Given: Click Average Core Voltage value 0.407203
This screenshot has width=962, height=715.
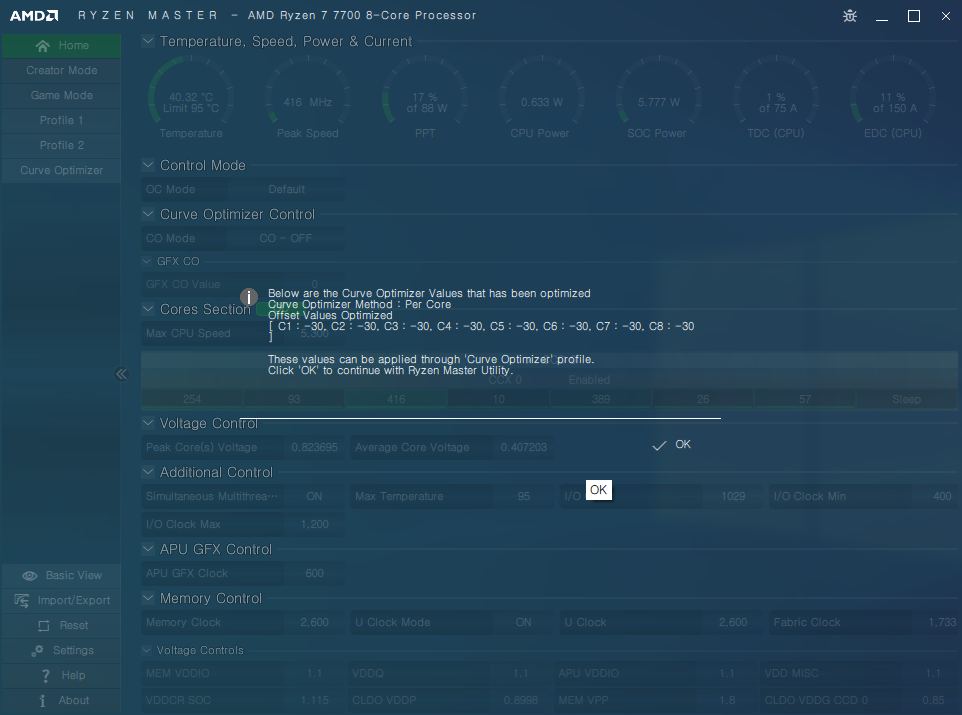Looking at the screenshot, I should pyautogui.click(x=523, y=447).
